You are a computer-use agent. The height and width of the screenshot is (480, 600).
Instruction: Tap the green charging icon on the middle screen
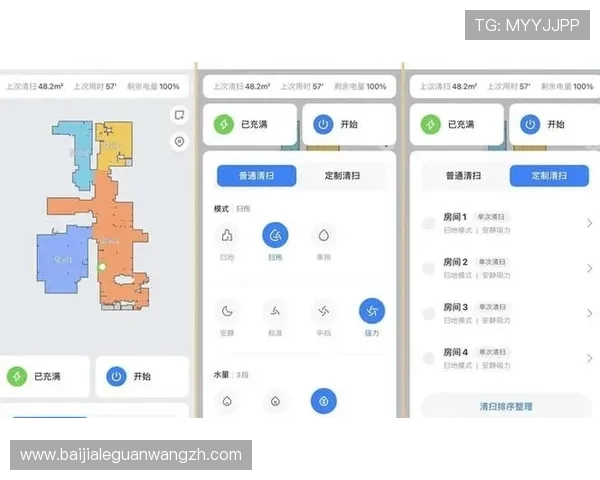point(224,124)
